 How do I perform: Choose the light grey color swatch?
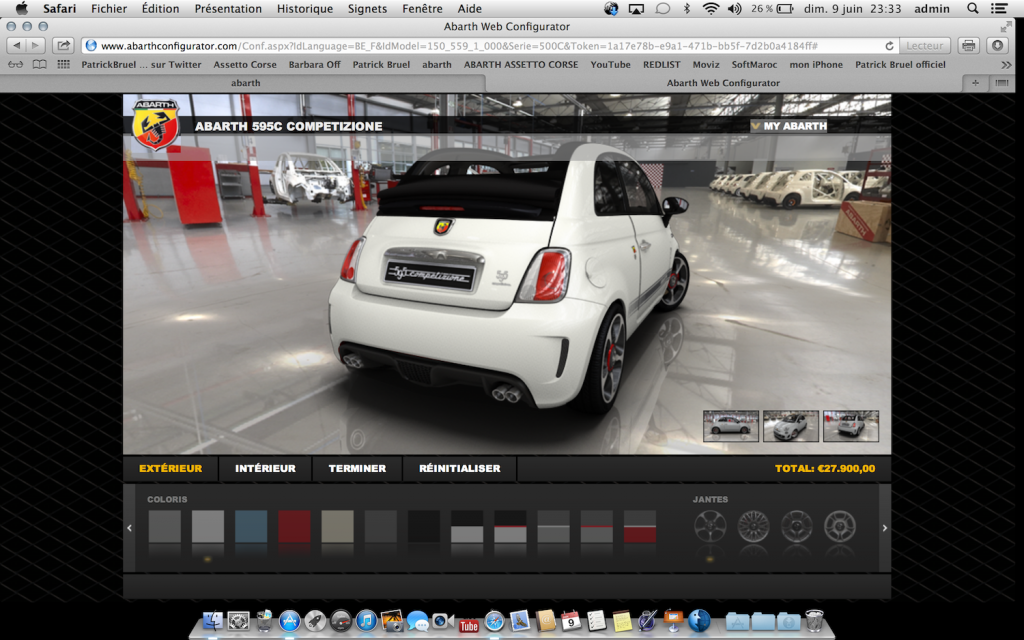click(208, 526)
